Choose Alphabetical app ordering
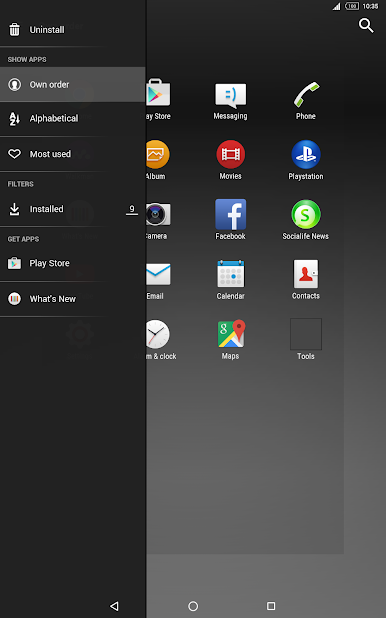This screenshot has width=386, height=618. point(73,119)
